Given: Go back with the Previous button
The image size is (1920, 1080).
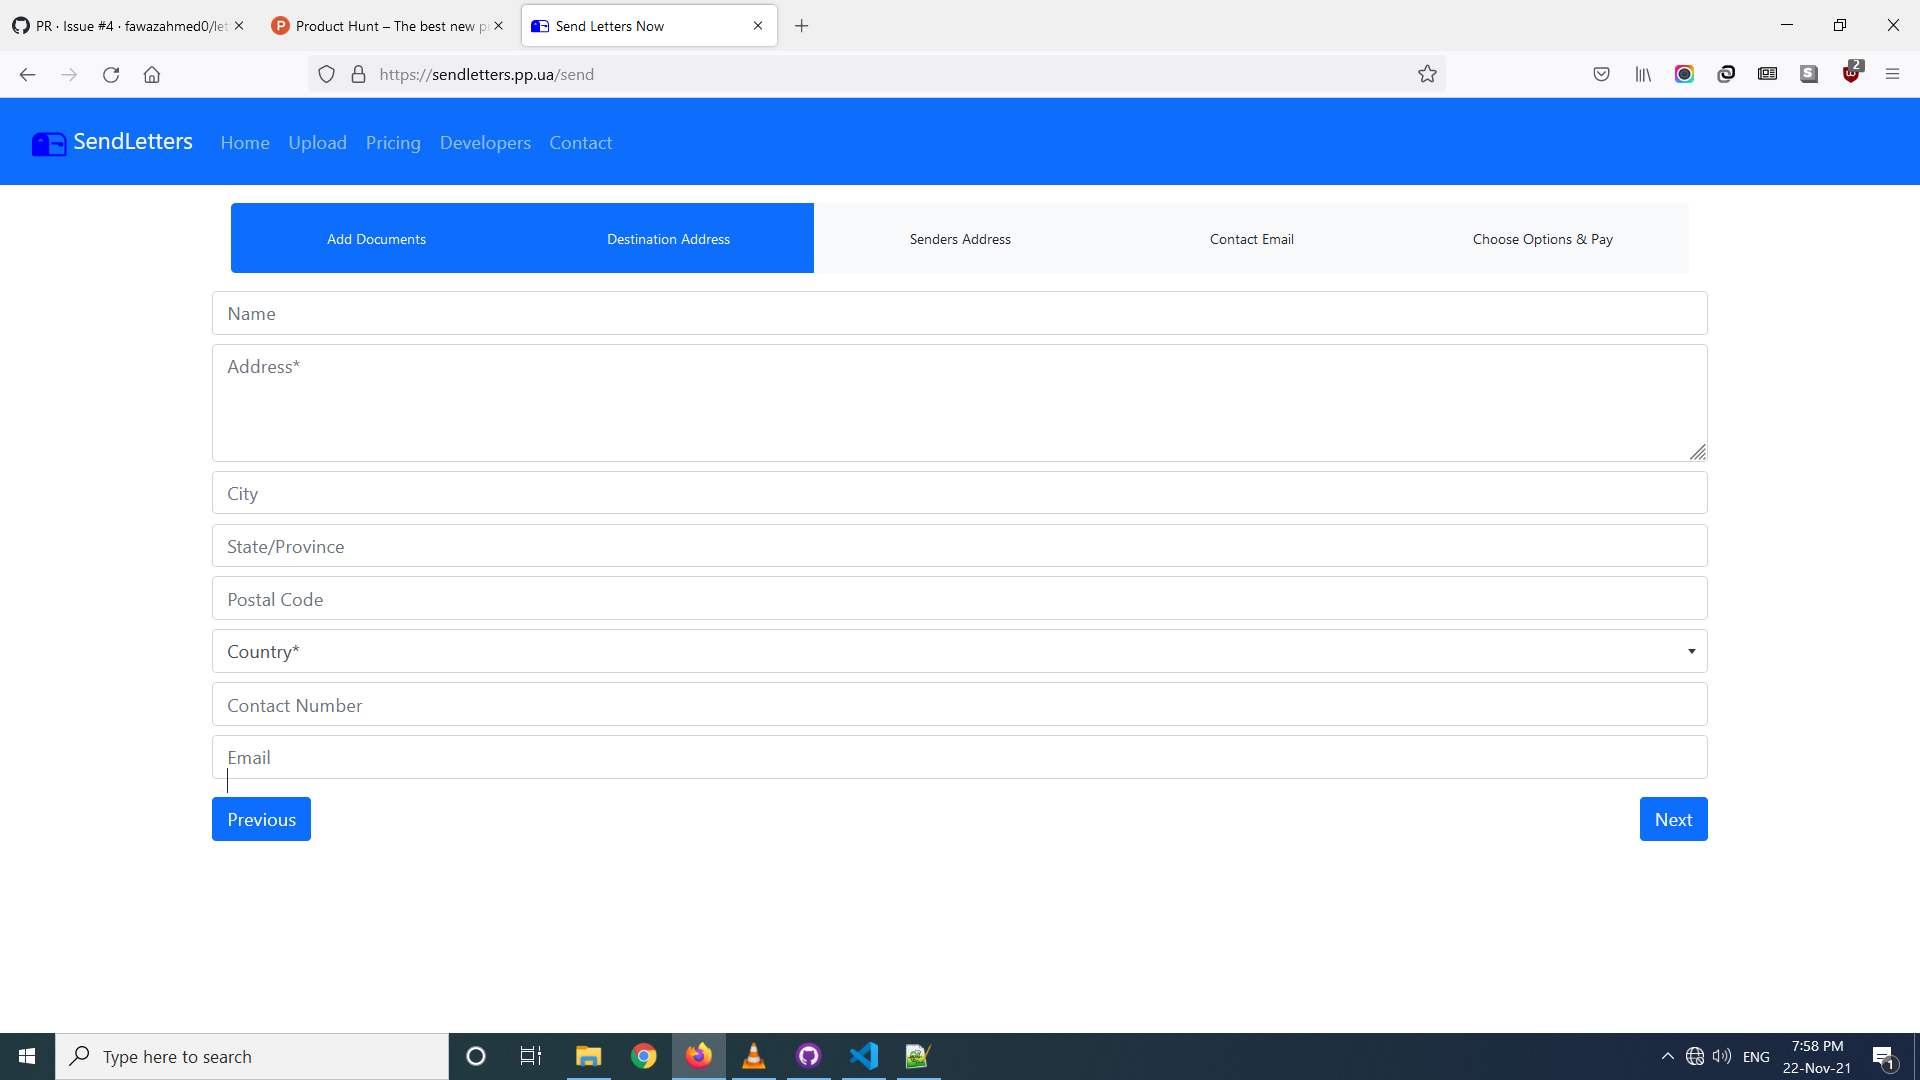Looking at the screenshot, I should point(261,819).
